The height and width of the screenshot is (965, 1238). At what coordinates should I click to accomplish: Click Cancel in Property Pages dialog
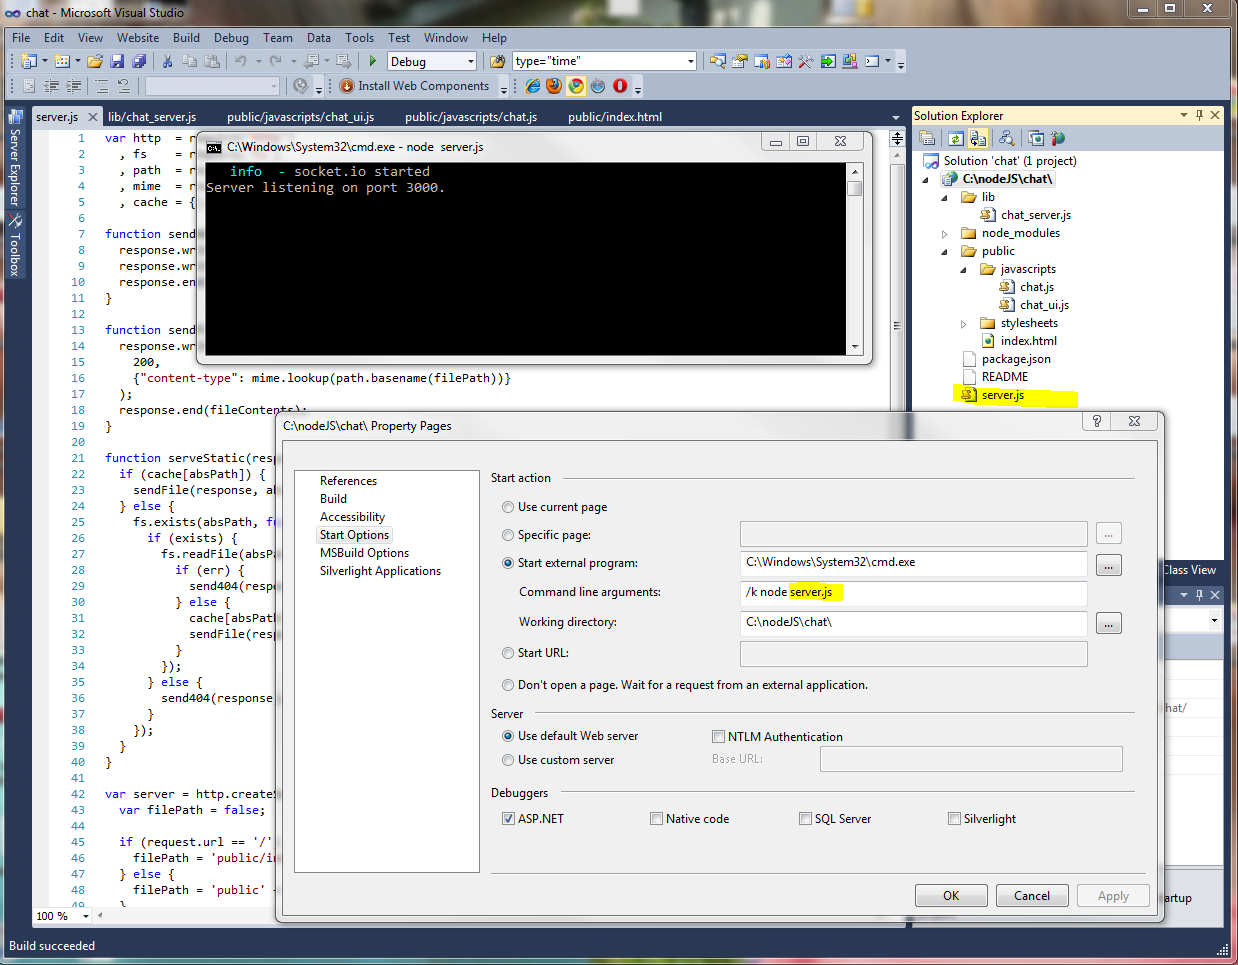1032,896
